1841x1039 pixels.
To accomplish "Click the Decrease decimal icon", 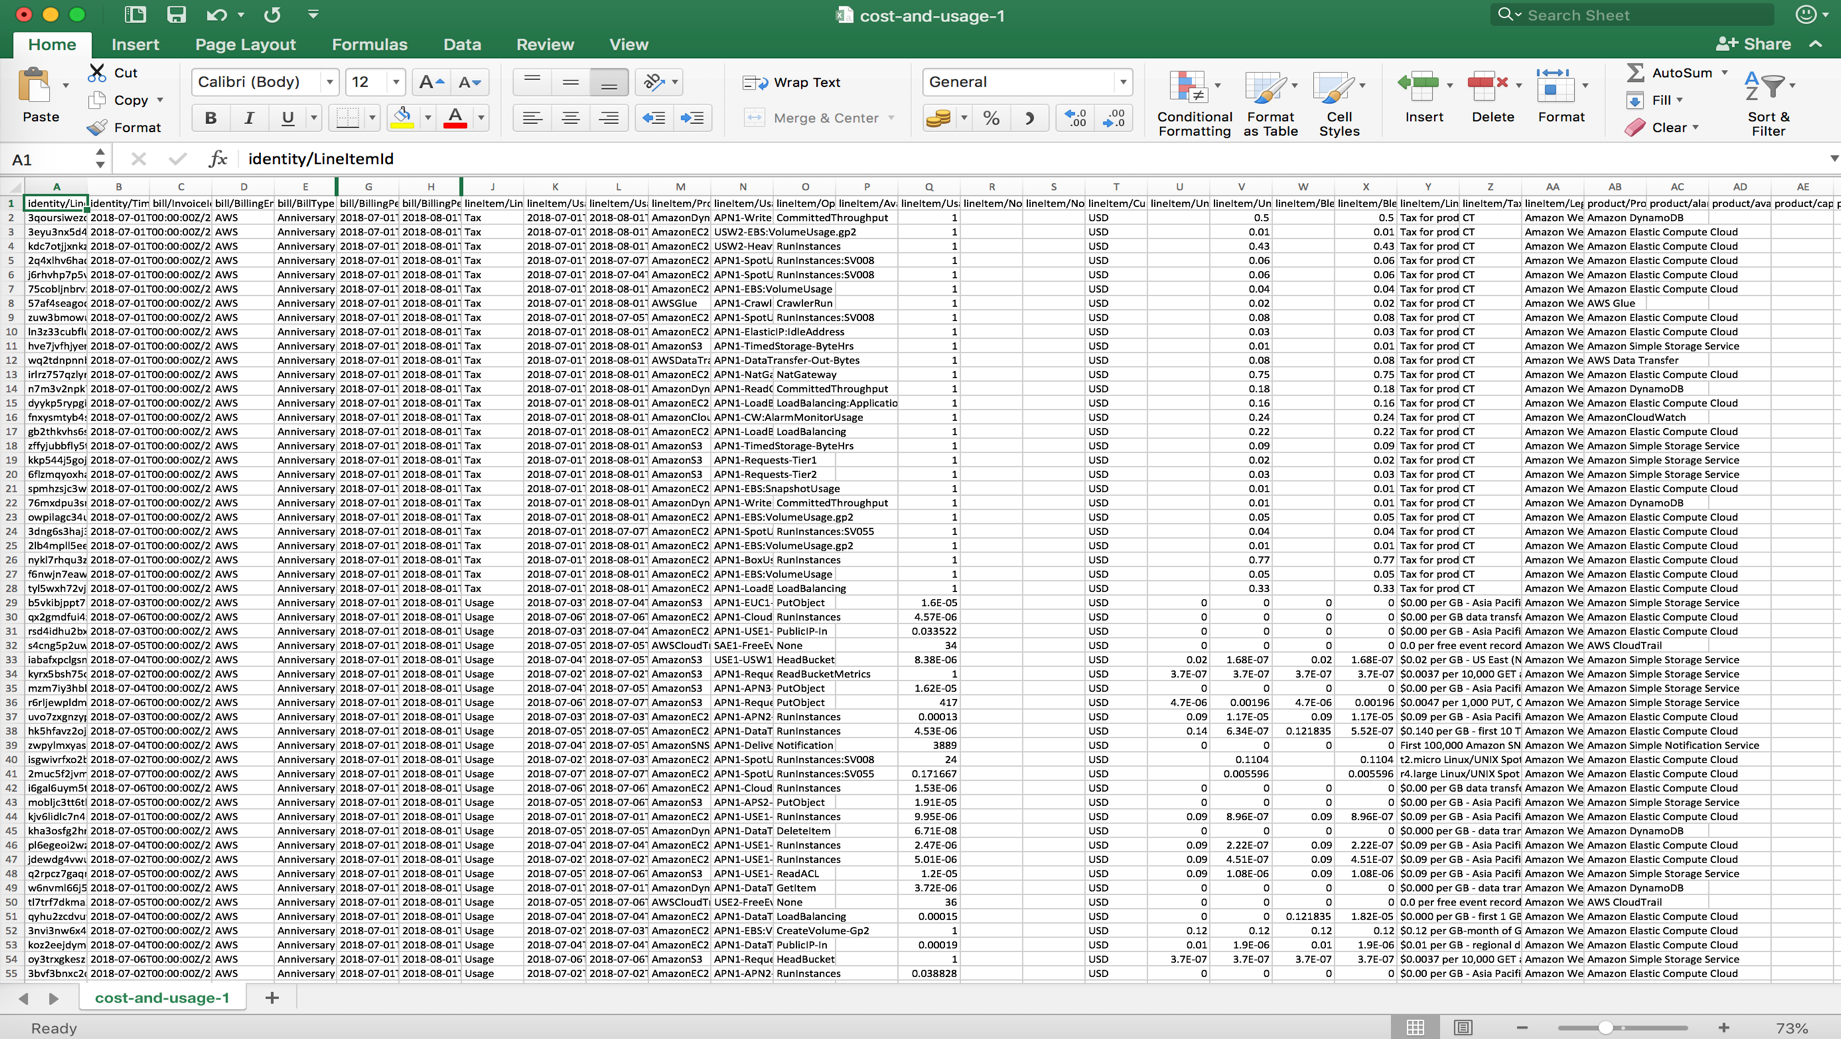I will coord(1114,118).
